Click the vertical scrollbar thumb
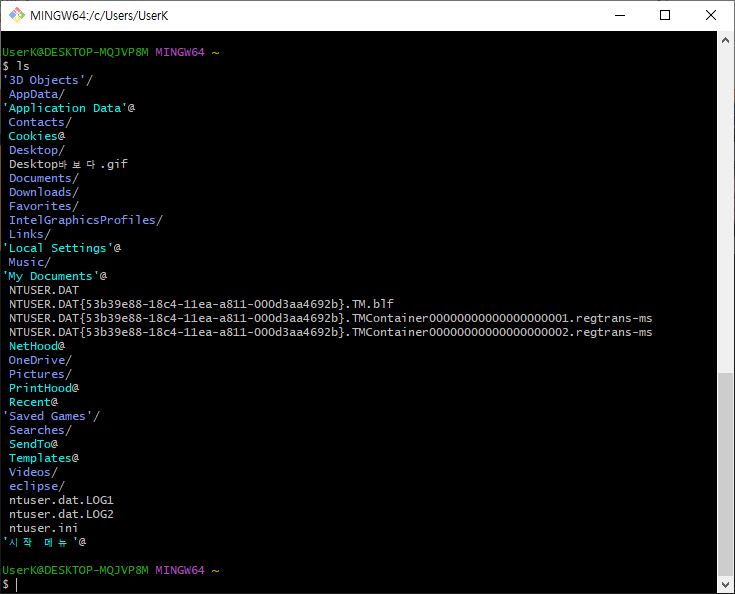Image resolution: width=735 pixels, height=594 pixels. [x=725, y=474]
